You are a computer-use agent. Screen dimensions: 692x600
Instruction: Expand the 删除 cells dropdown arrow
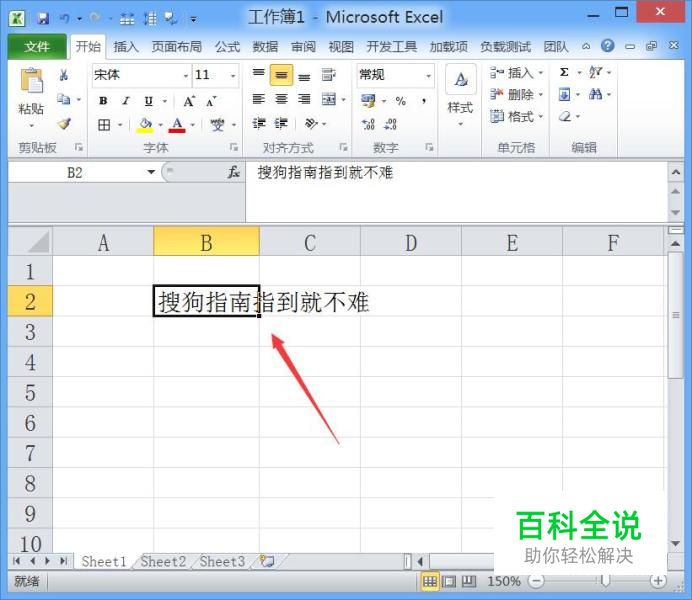tap(541, 94)
